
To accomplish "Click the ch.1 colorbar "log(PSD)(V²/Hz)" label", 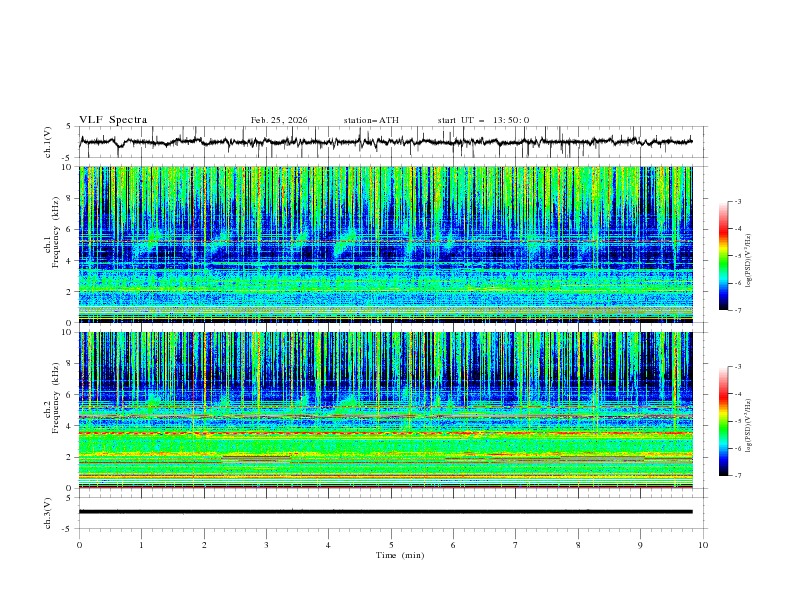I will pyautogui.click(x=749, y=261).
